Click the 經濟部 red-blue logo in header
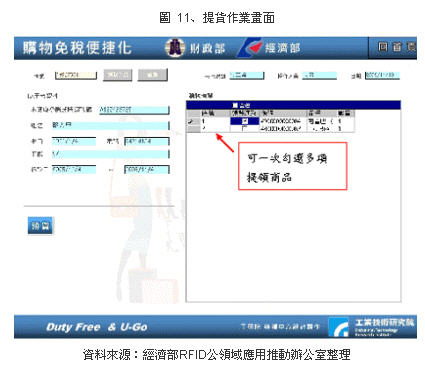This screenshot has width=425, height=367. (250, 48)
